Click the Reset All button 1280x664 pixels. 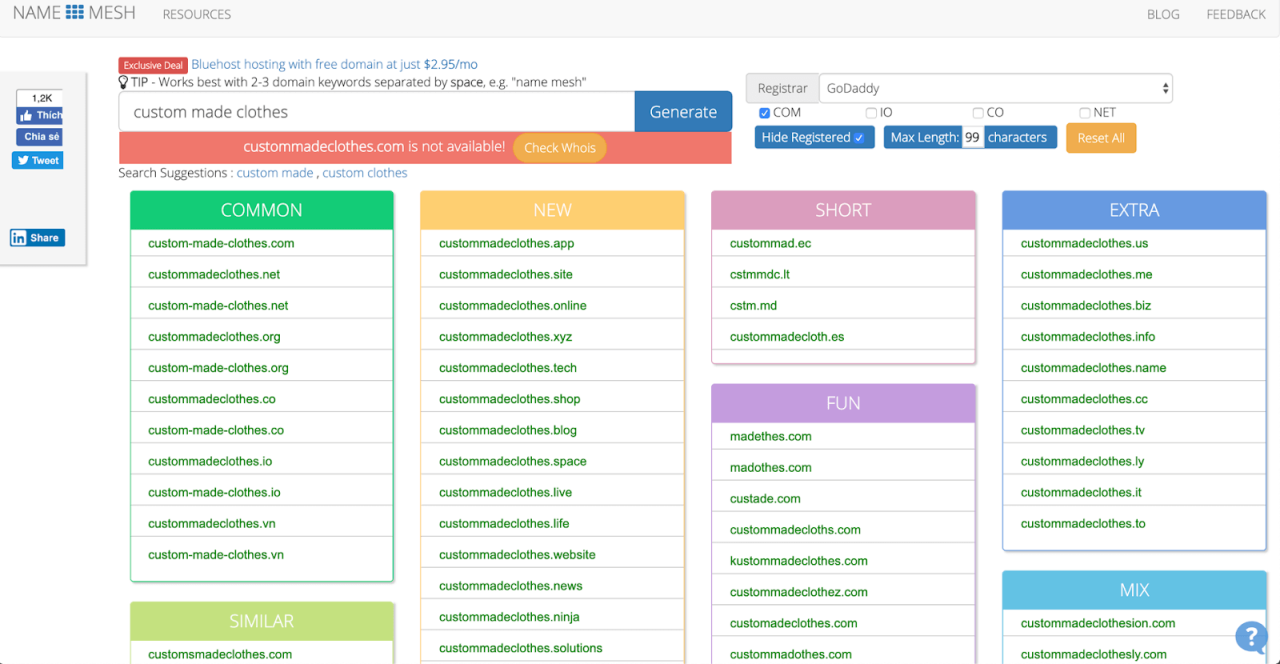1101,138
